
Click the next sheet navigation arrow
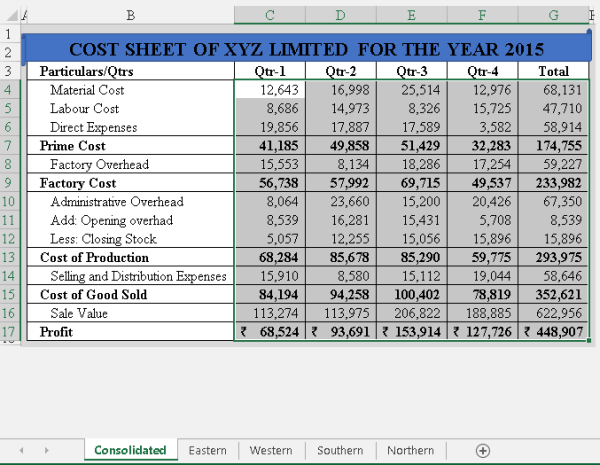pos(48,451)
